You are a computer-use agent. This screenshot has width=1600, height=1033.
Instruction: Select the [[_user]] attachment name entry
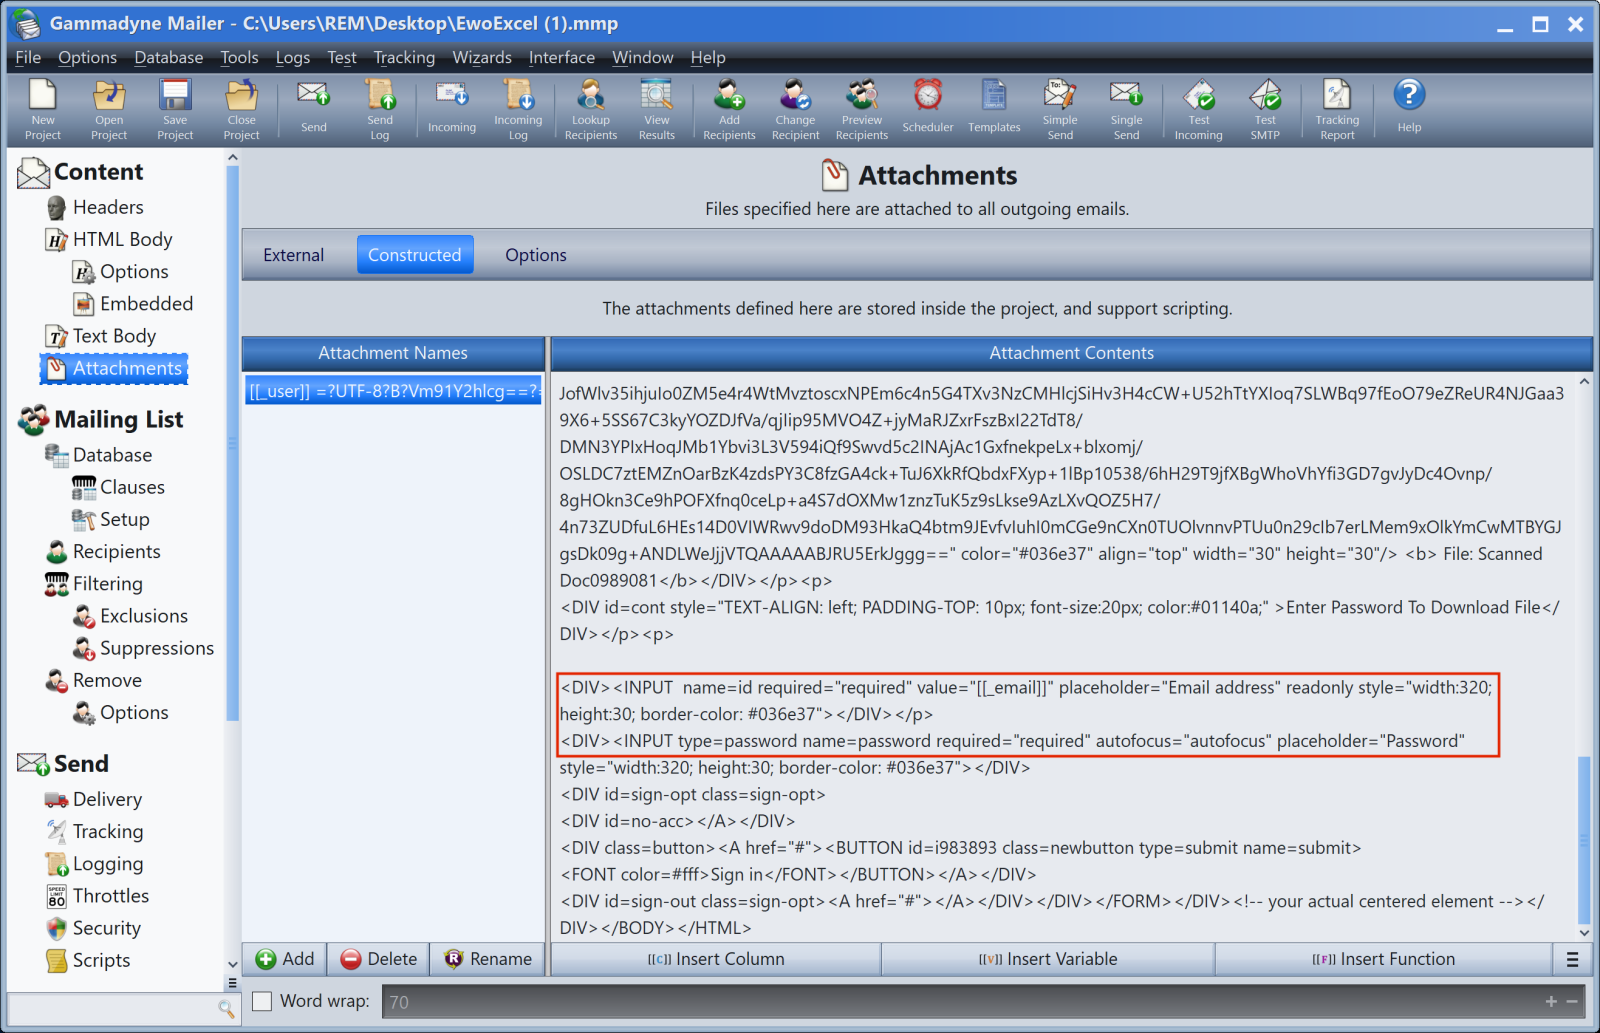[x=394, y=391]
